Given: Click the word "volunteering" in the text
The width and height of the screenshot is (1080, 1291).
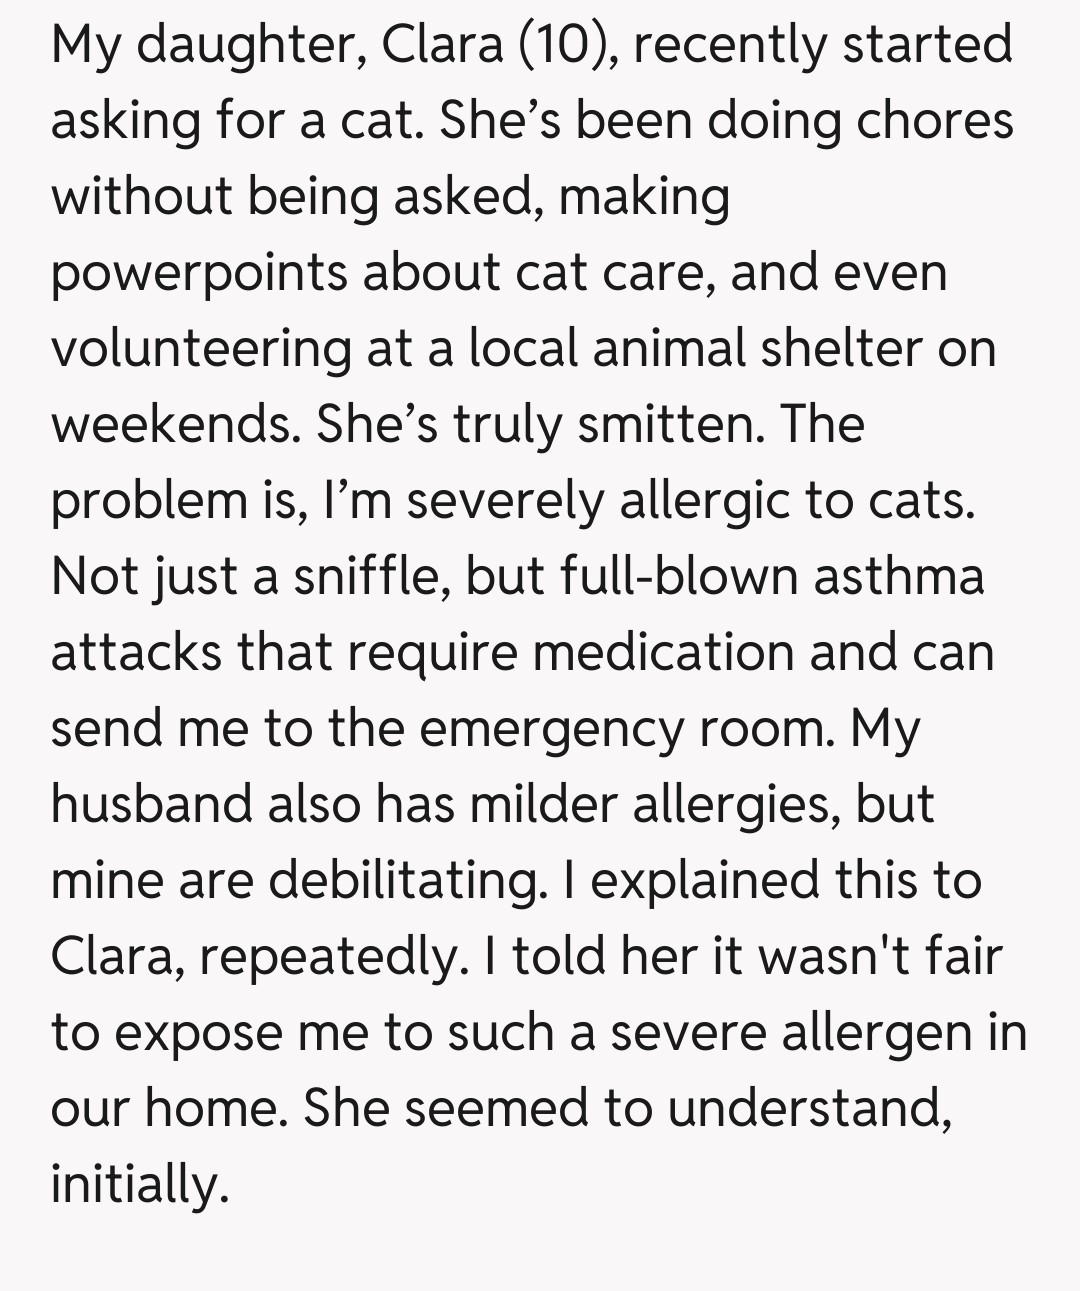Looking at the screenshot, I should tap(201, 349).
